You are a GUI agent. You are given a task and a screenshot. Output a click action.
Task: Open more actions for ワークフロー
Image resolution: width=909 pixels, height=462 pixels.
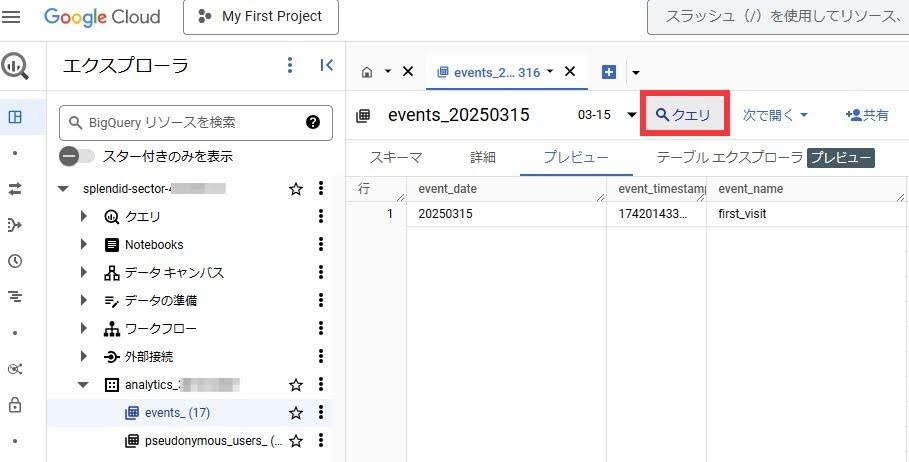(x=321, y=329)
